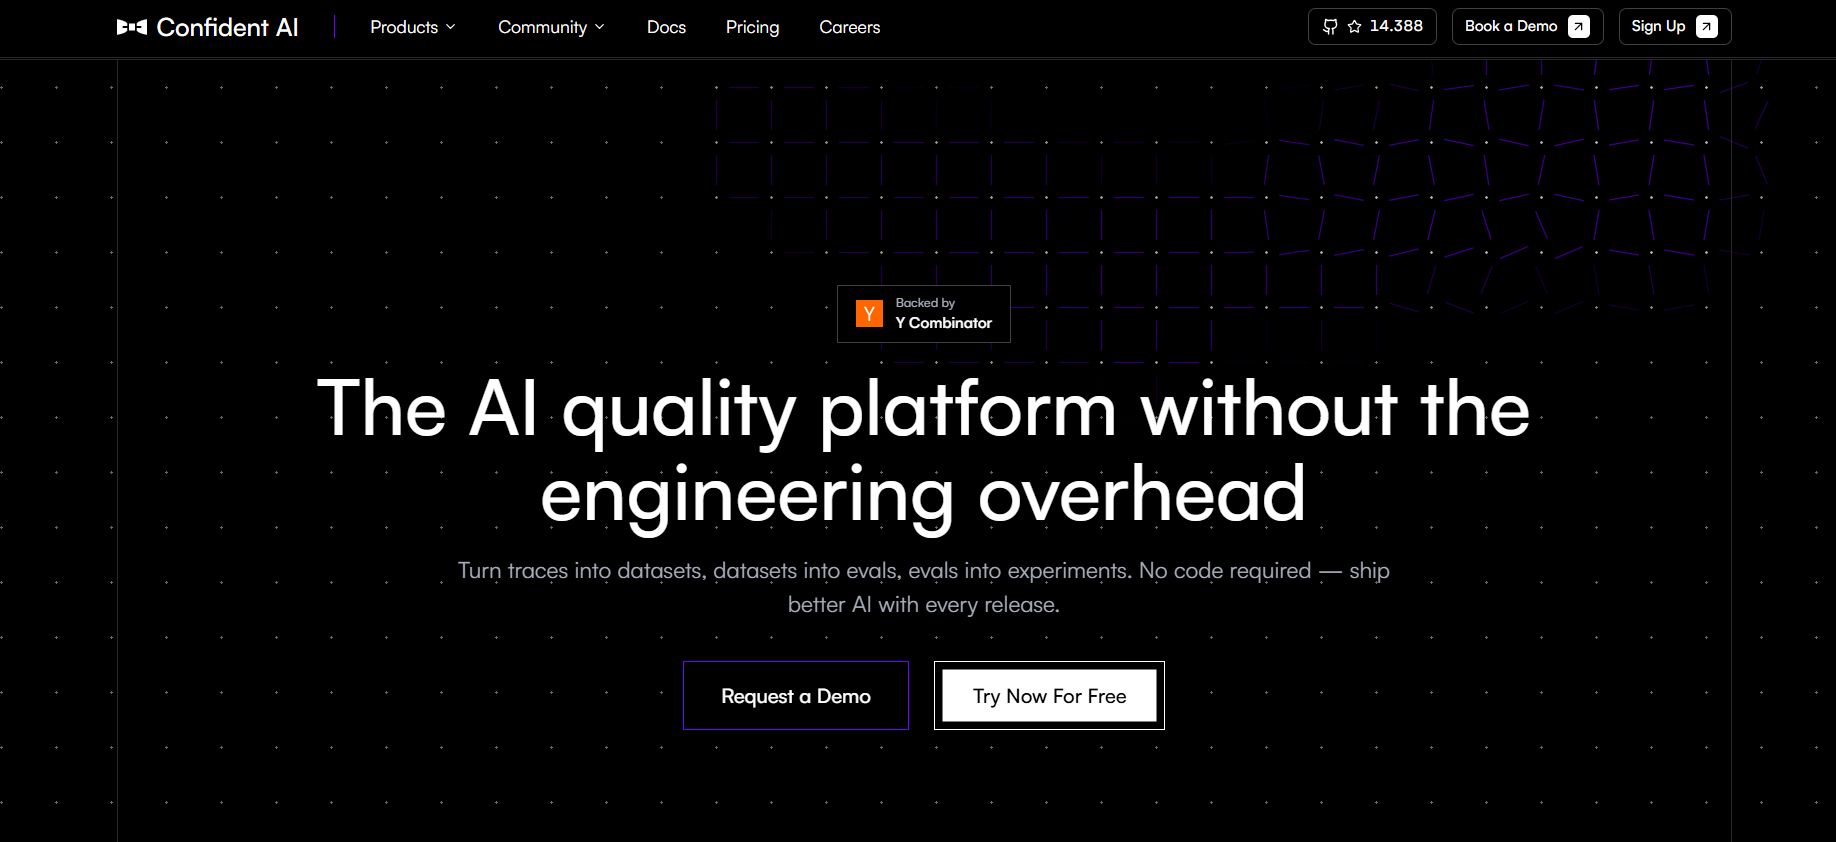Click the Request a Demo button

click(x=796, y=695)
